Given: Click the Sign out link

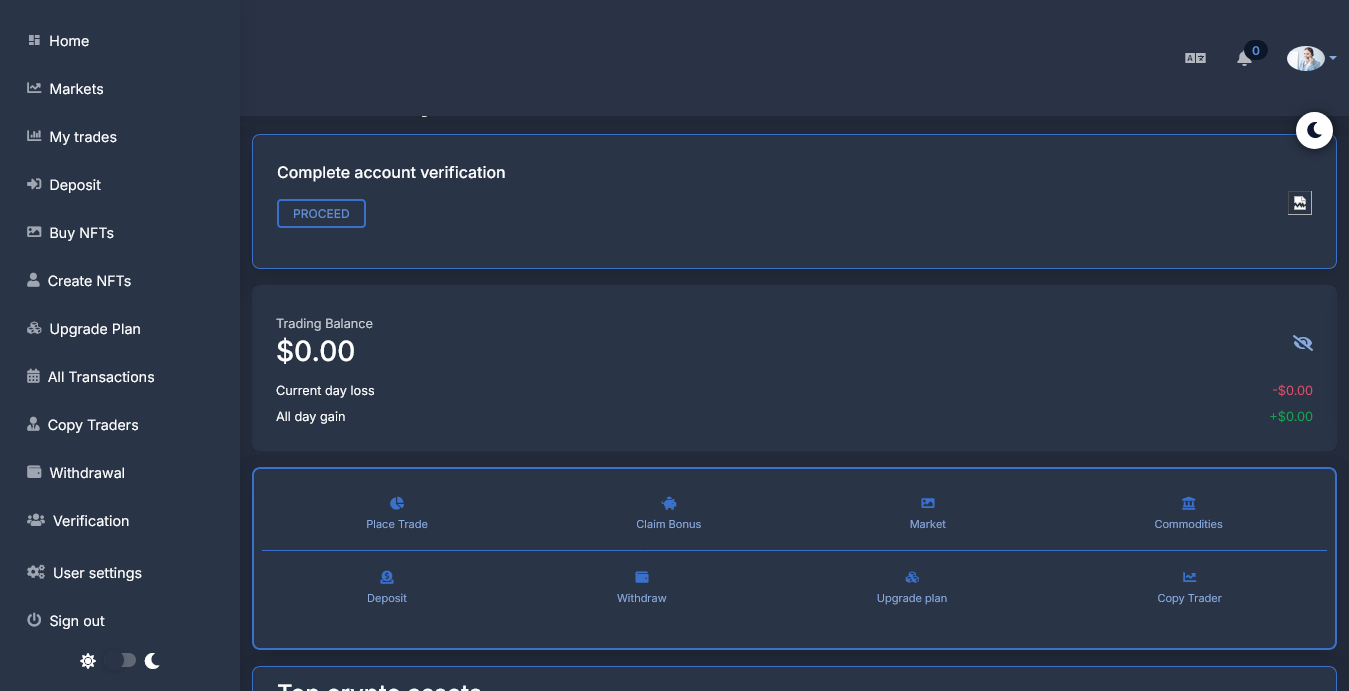Looking at the screenshot, I should click(x=76, y=621).
